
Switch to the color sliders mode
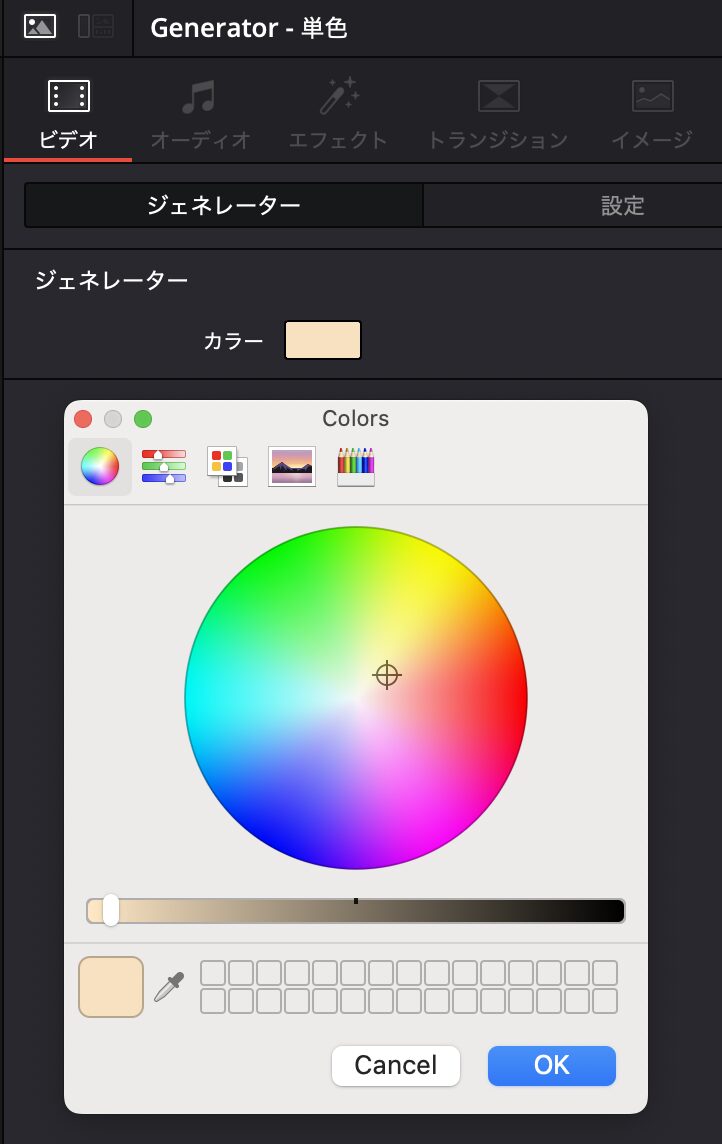[164, 466]
